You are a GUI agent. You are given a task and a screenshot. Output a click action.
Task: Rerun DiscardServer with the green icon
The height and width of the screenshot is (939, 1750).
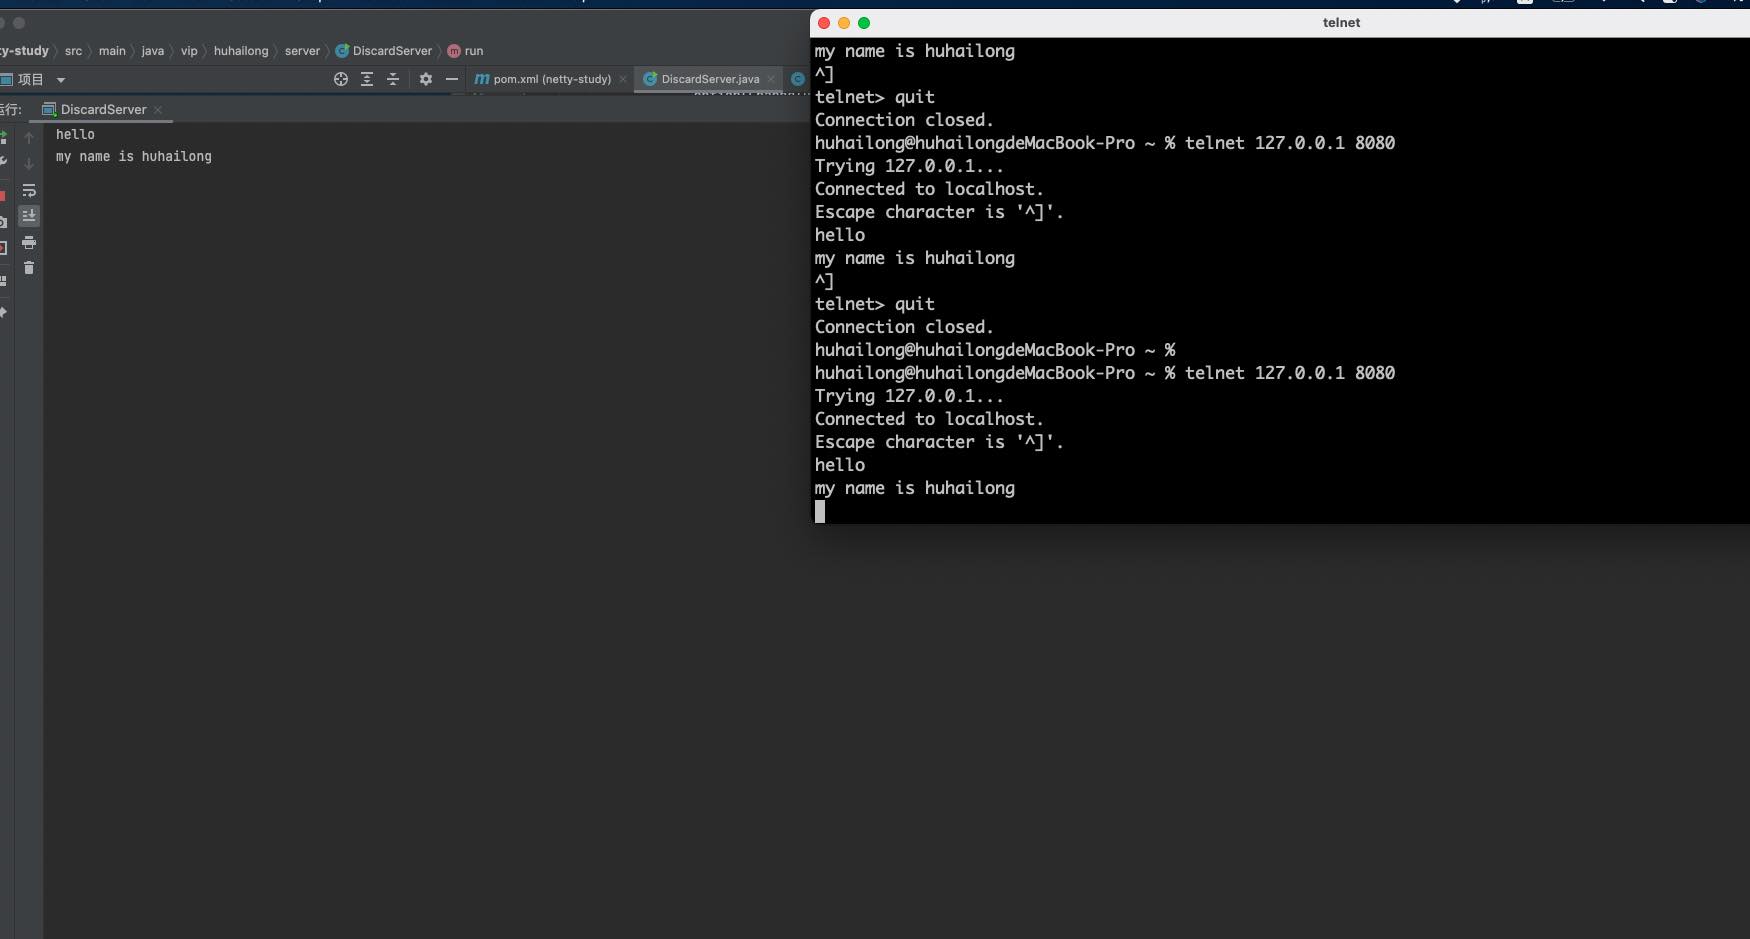(3, 137)
